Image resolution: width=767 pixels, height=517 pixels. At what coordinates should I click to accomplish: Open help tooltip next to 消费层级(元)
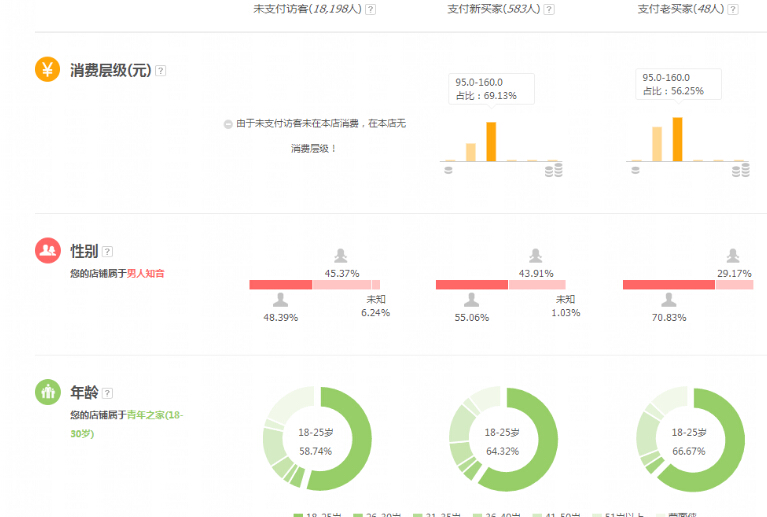click(x=161, y=71)
